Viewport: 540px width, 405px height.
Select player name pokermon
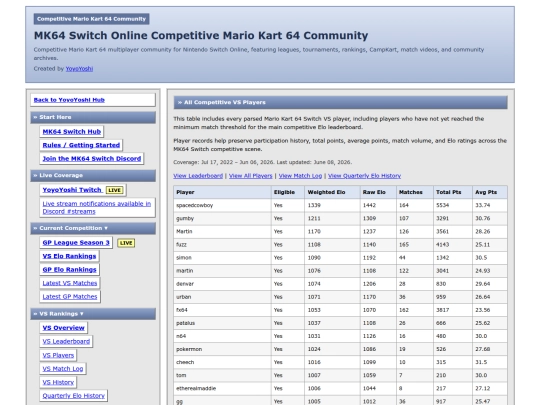[189, 349]
